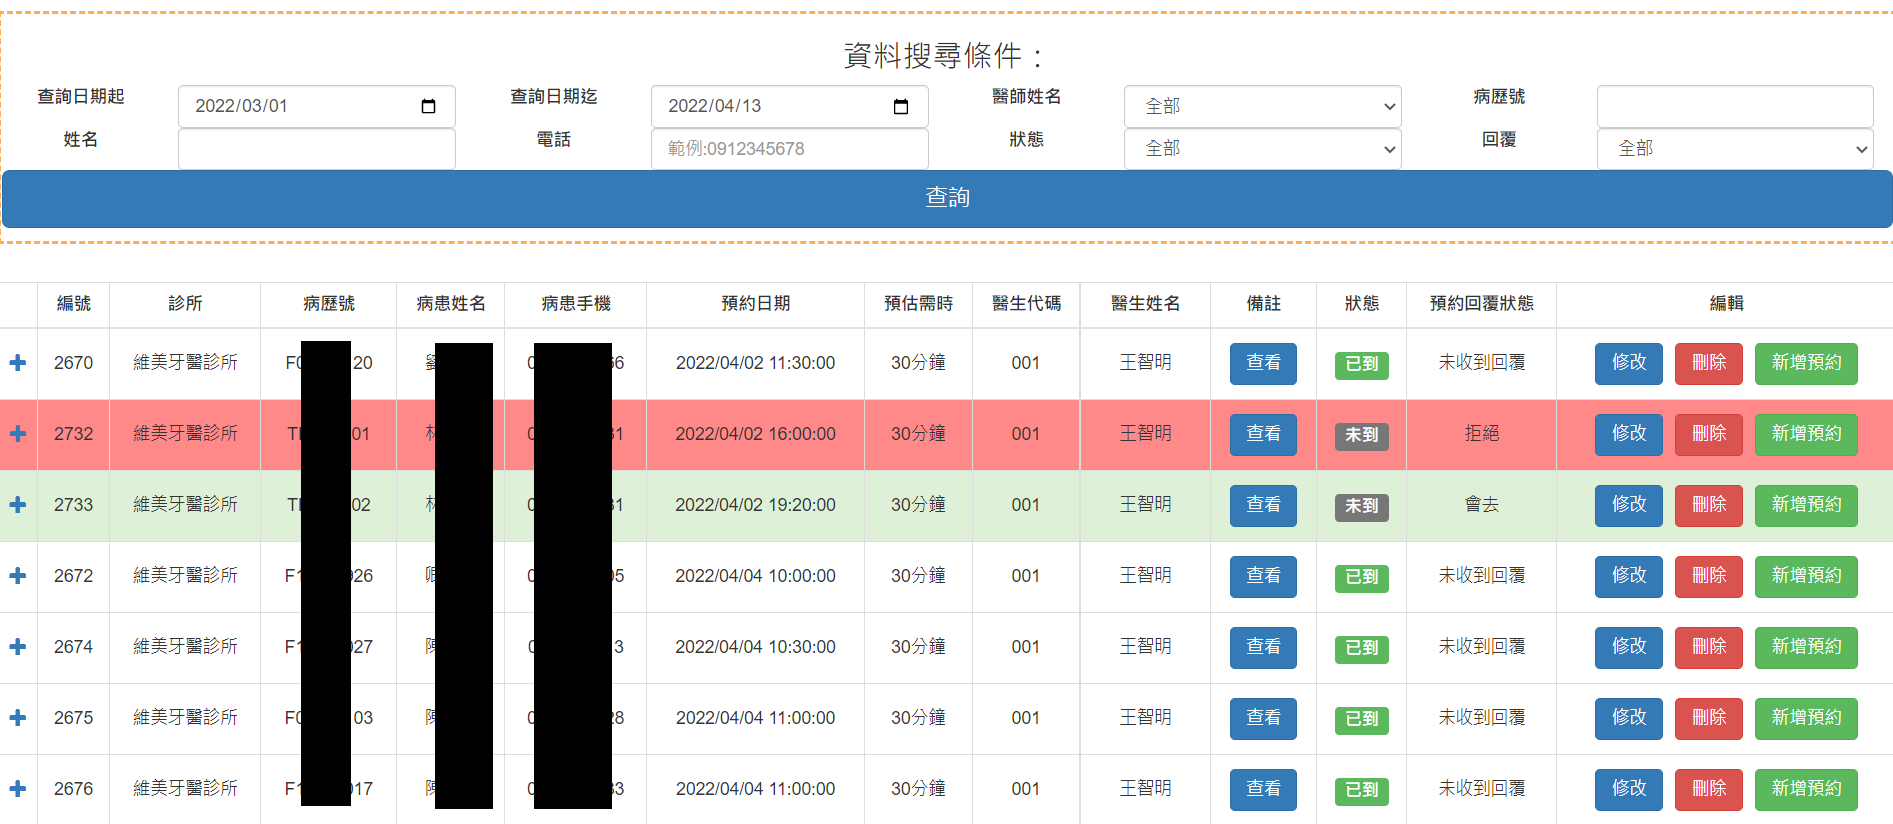Open the 狀態 filter dropdown

tap(1262, 148)
